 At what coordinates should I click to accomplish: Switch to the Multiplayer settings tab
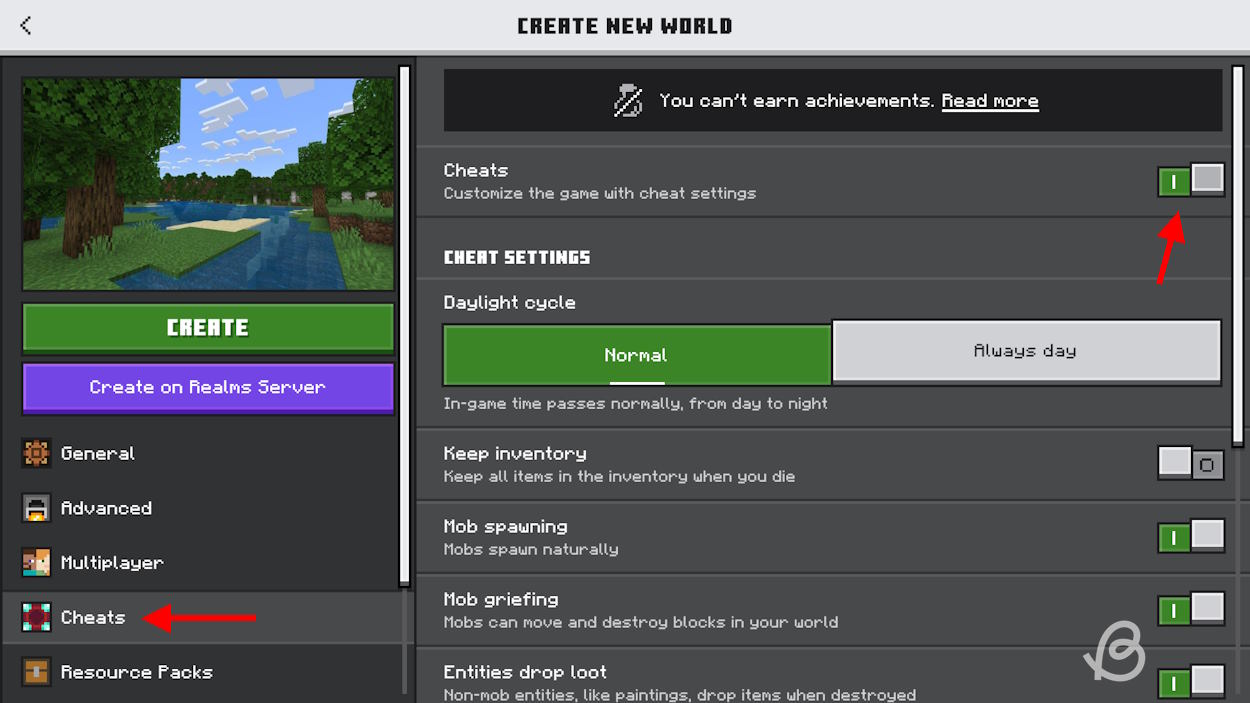click(x=112, y=562)
